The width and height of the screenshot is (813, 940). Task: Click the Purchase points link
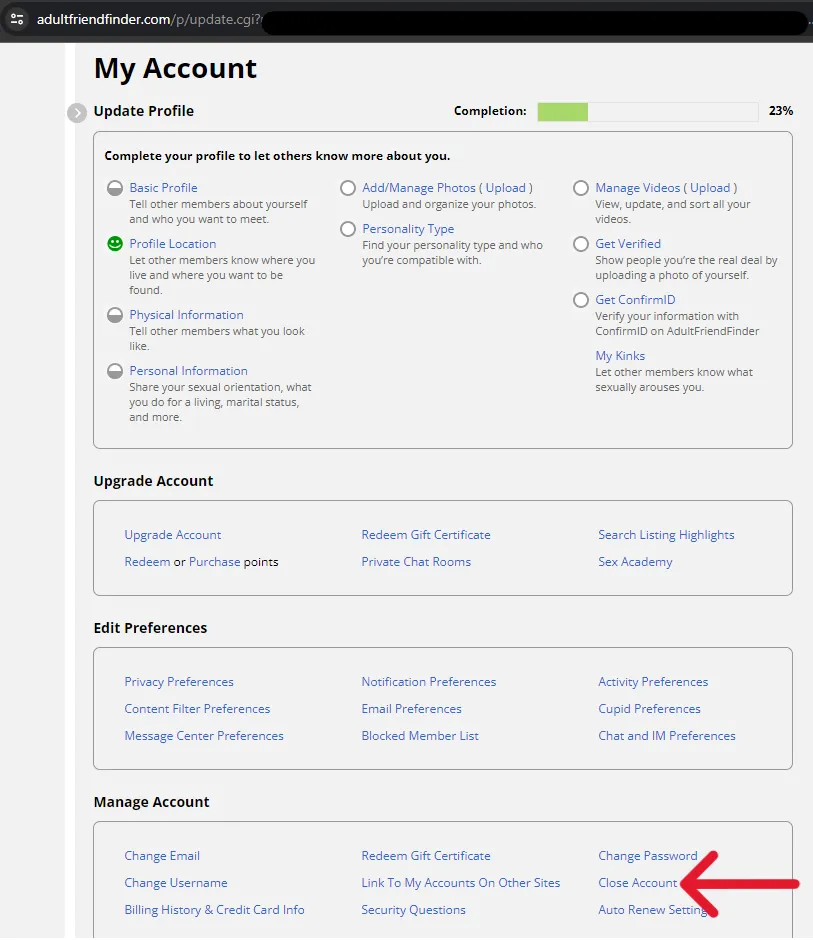[x=215, y=562]
